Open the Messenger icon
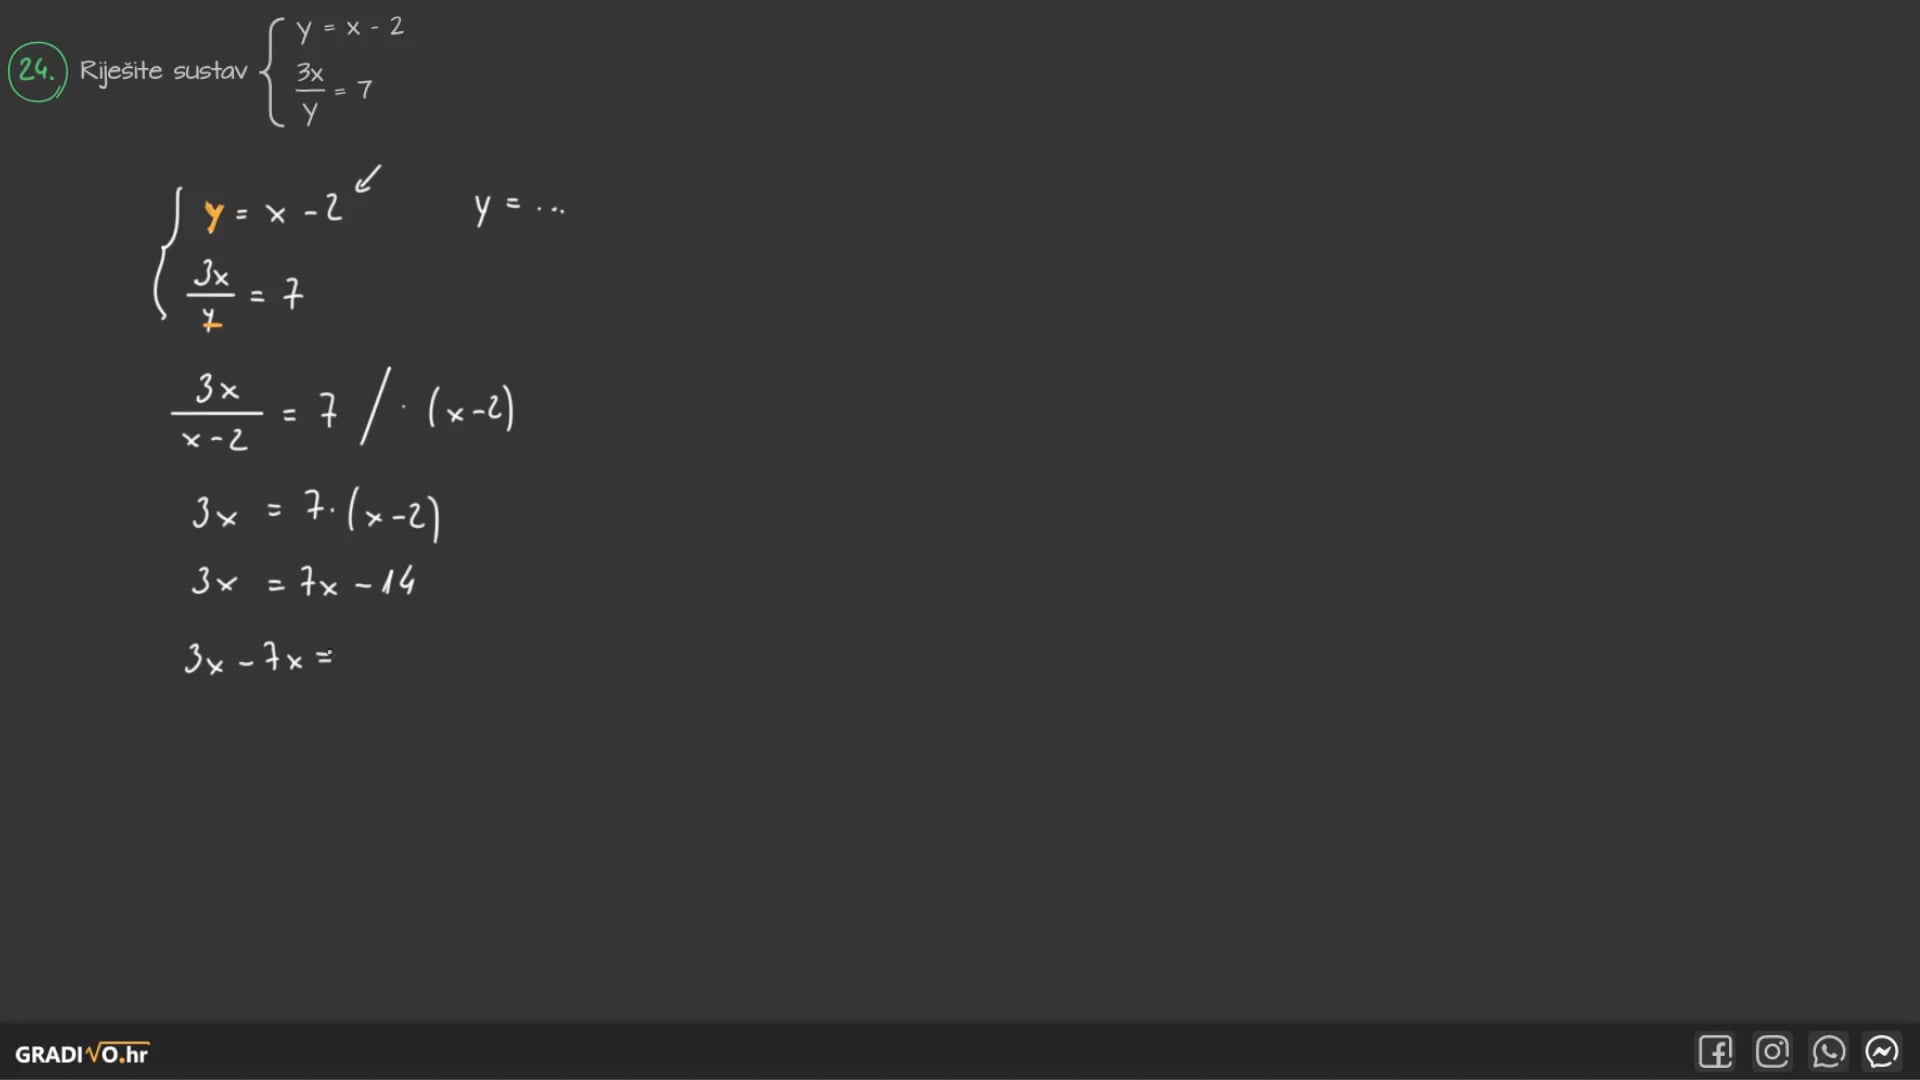The height and width of the screenshot is (1080, 1920). pos(1882,1052)
